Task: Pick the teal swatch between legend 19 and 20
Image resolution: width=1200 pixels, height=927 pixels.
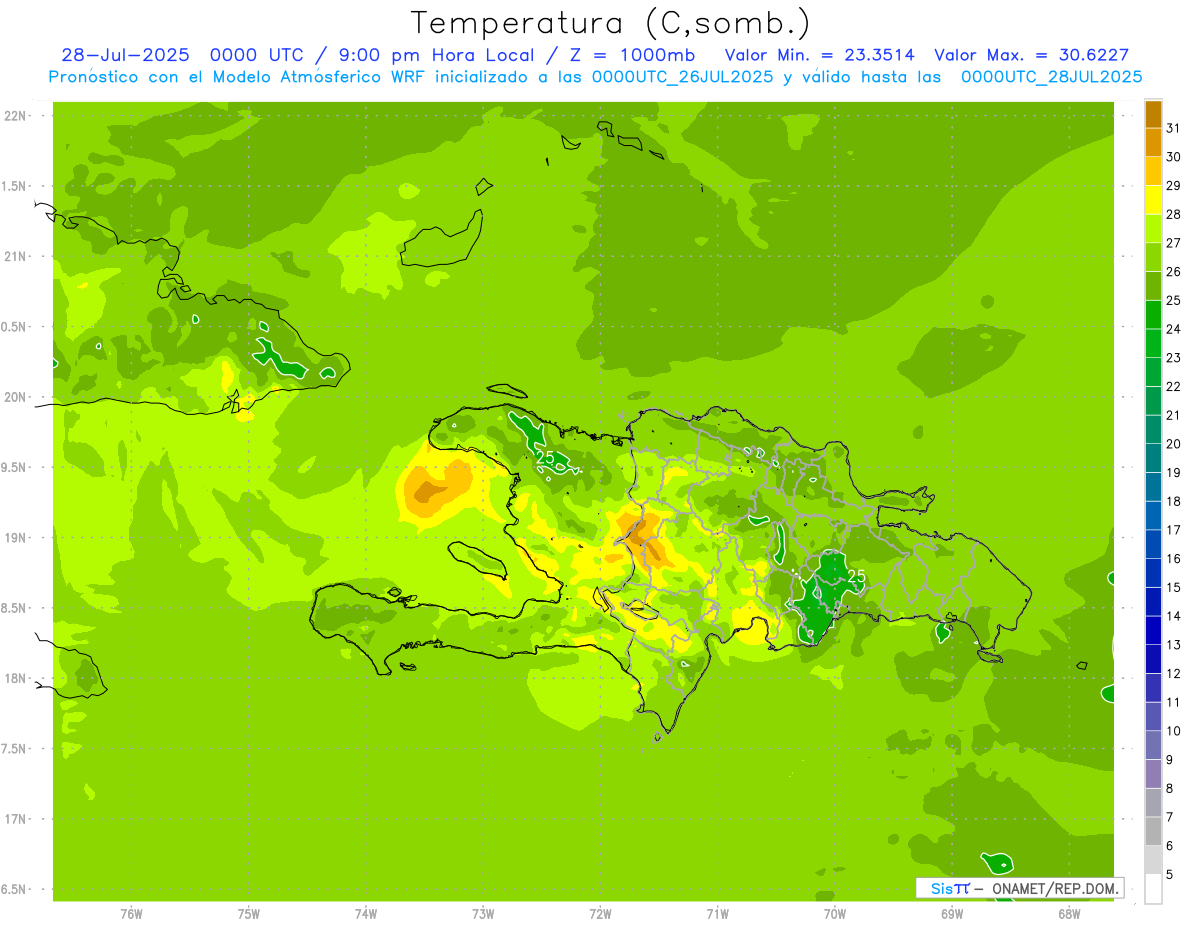Action: 1153,458
